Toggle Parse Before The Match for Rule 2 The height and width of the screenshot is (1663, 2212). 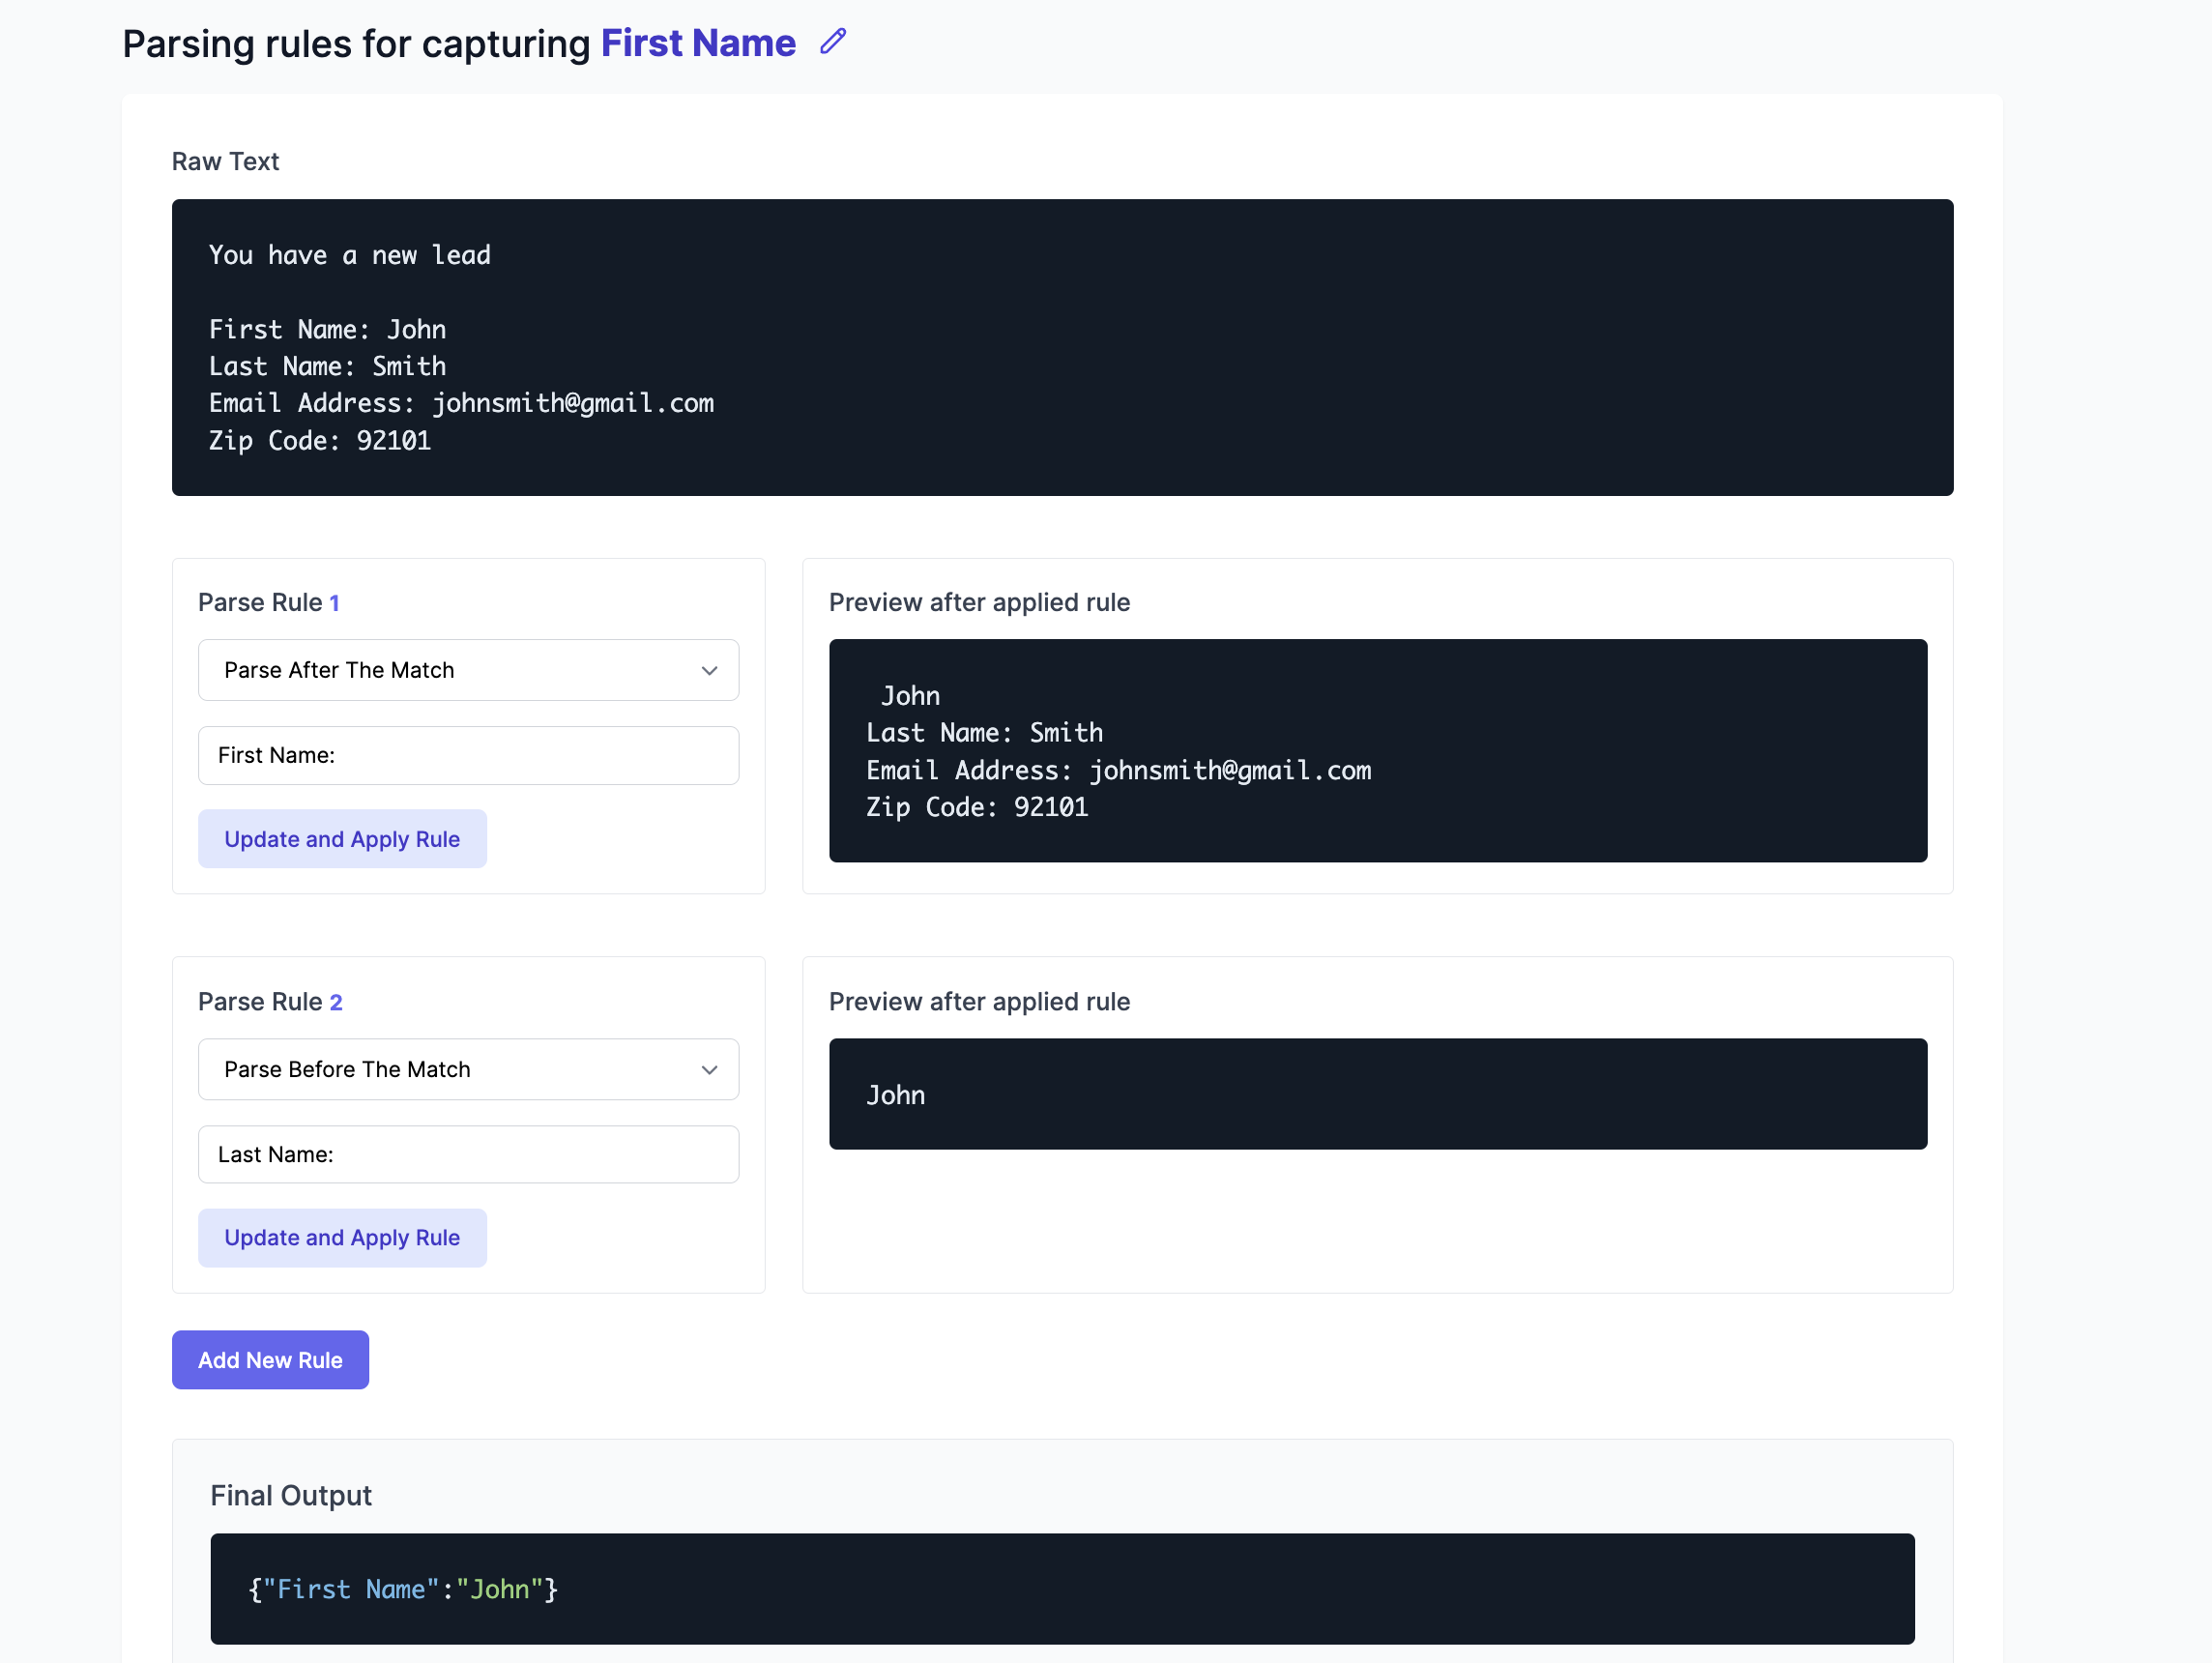click(466, 1069)
